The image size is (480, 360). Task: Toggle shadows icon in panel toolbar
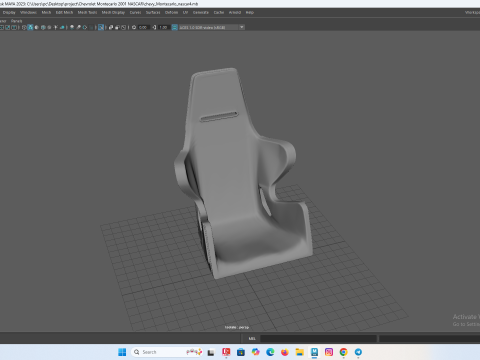62,27
